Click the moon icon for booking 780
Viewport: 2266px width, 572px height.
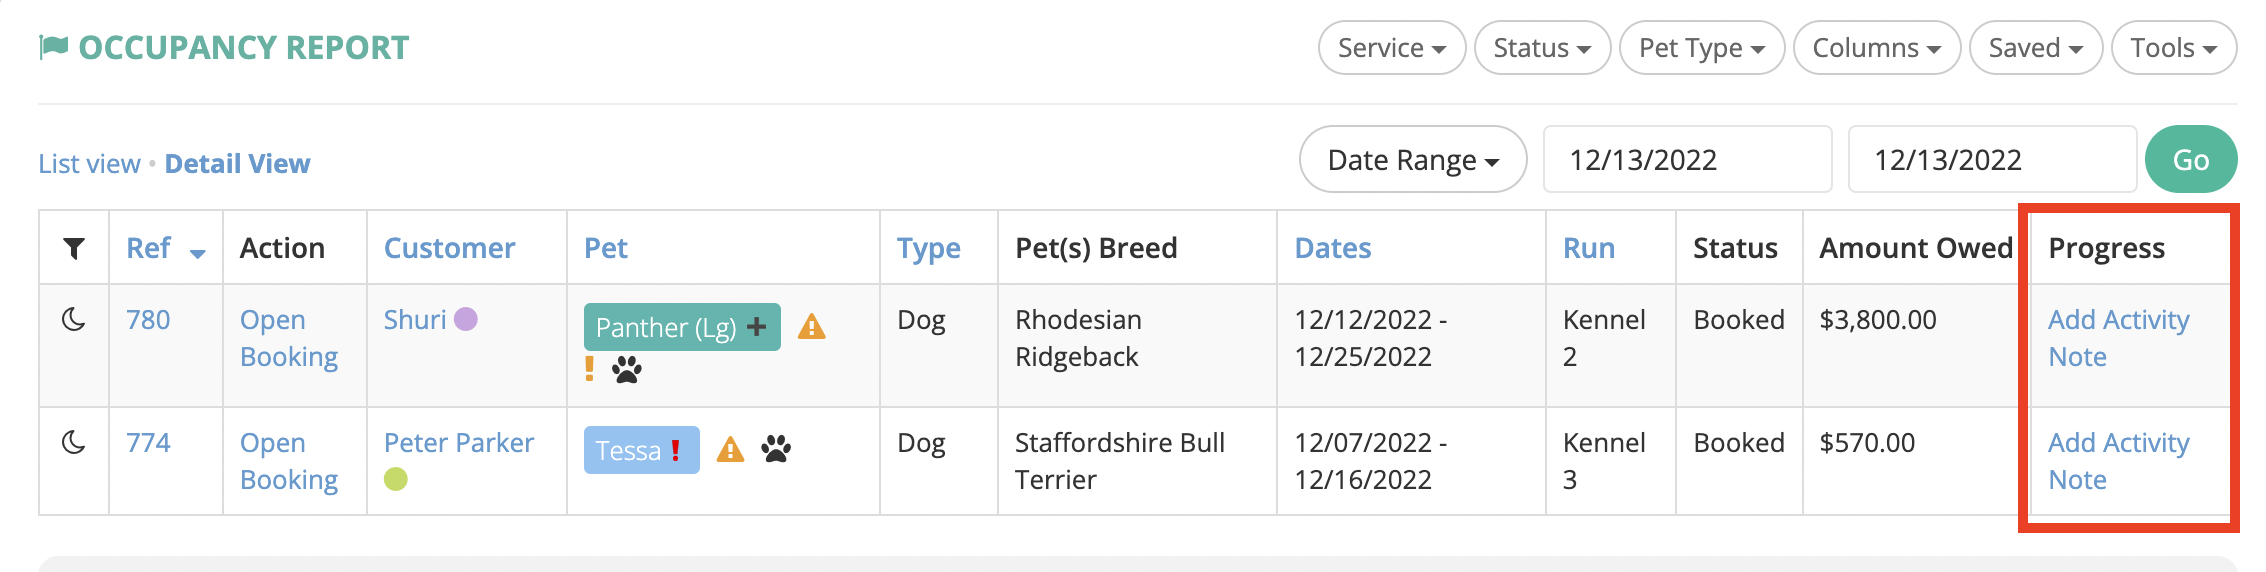click(73, 319)
